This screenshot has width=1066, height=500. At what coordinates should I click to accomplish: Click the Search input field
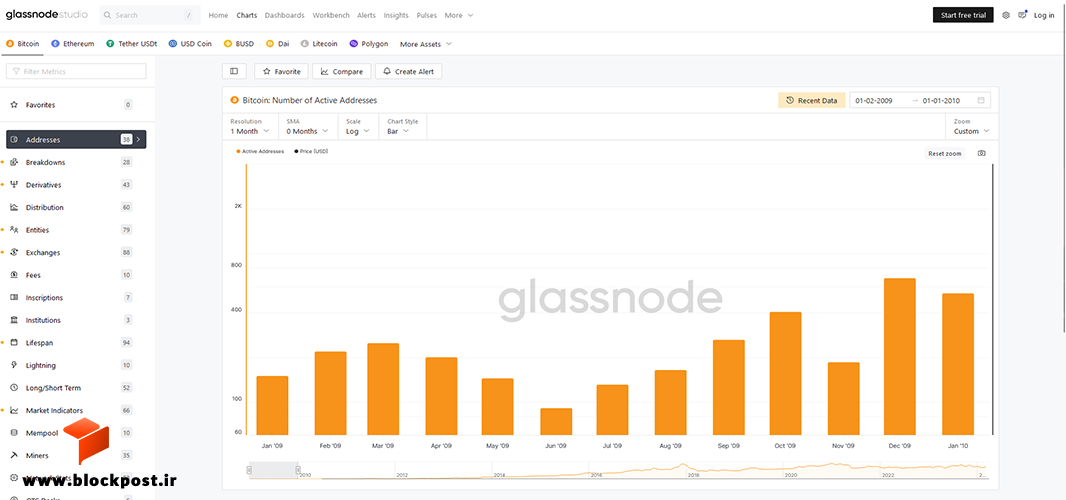pyautogui.click(x=150, y=15)
